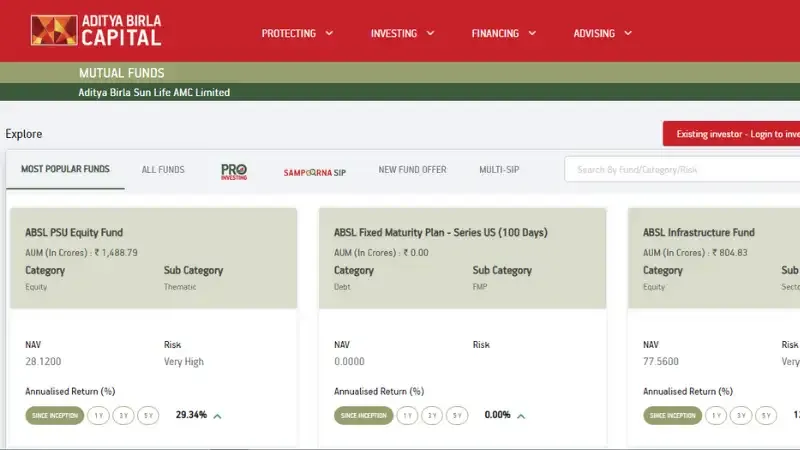Toggle return arrow beside 29.34%
Screen dimensions: 800x450
pyautogui.click(x=217, y=416)
